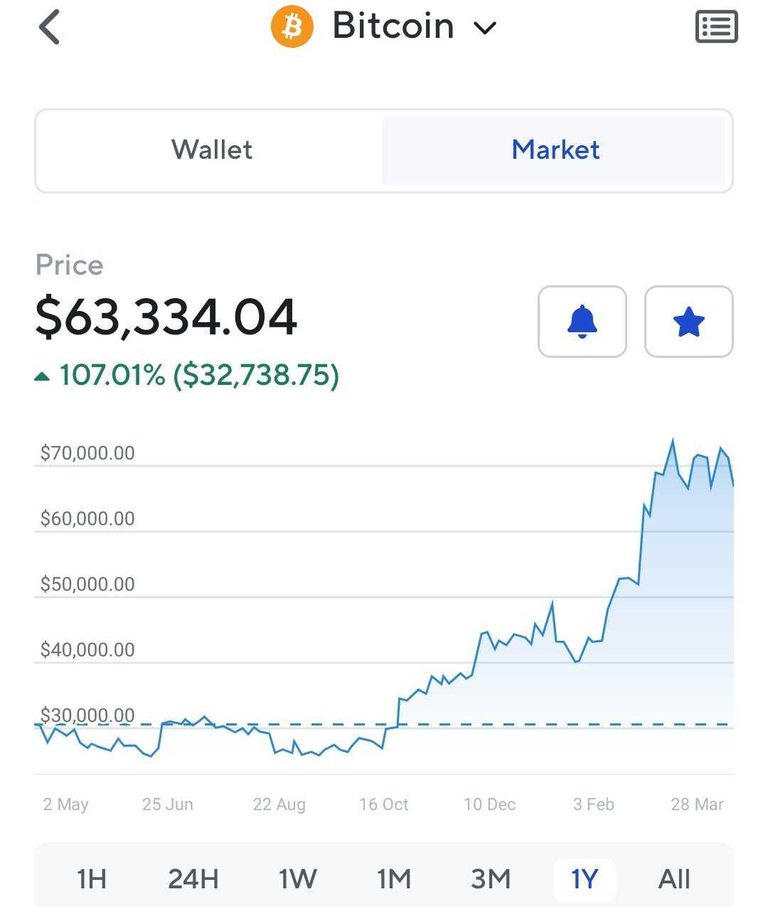Expand the Bitcoin asset selector chevron
768x907 pixels.
485,27
